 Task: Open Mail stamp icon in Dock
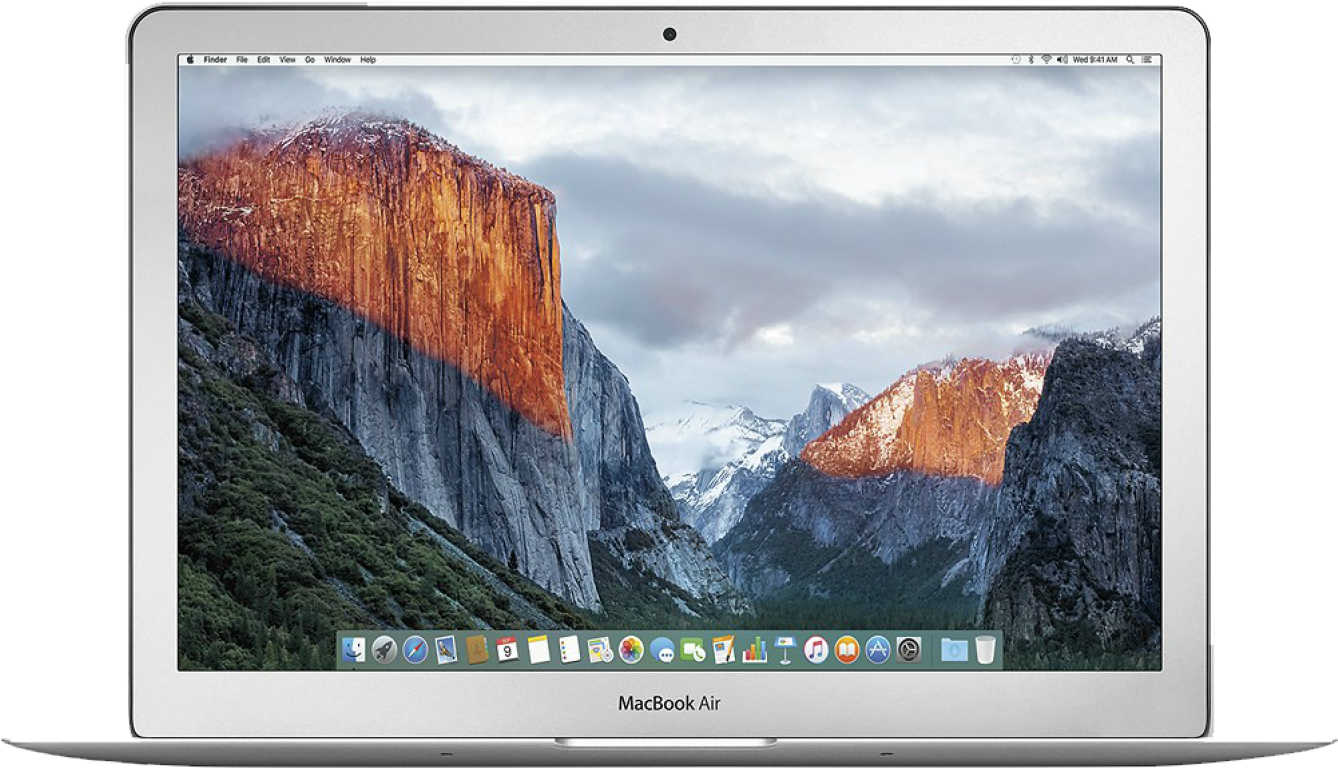(x=446, y=650)
